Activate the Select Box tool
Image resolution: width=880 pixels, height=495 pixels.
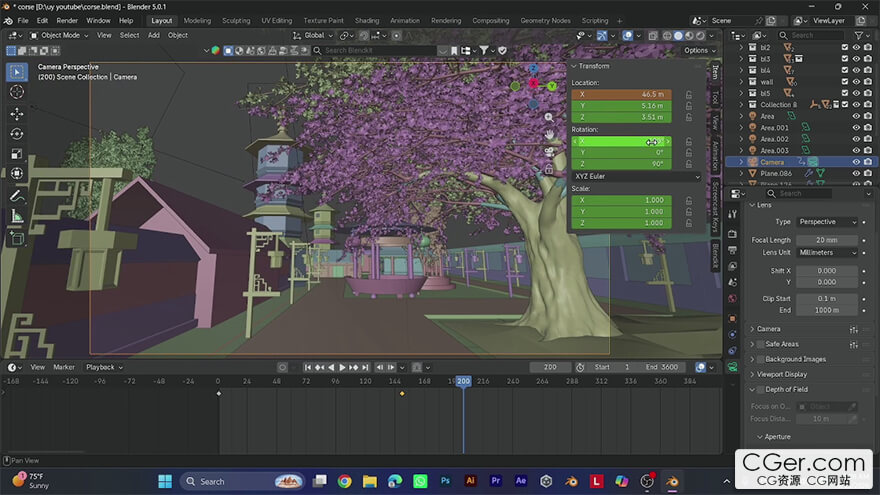tap(17, 72)
